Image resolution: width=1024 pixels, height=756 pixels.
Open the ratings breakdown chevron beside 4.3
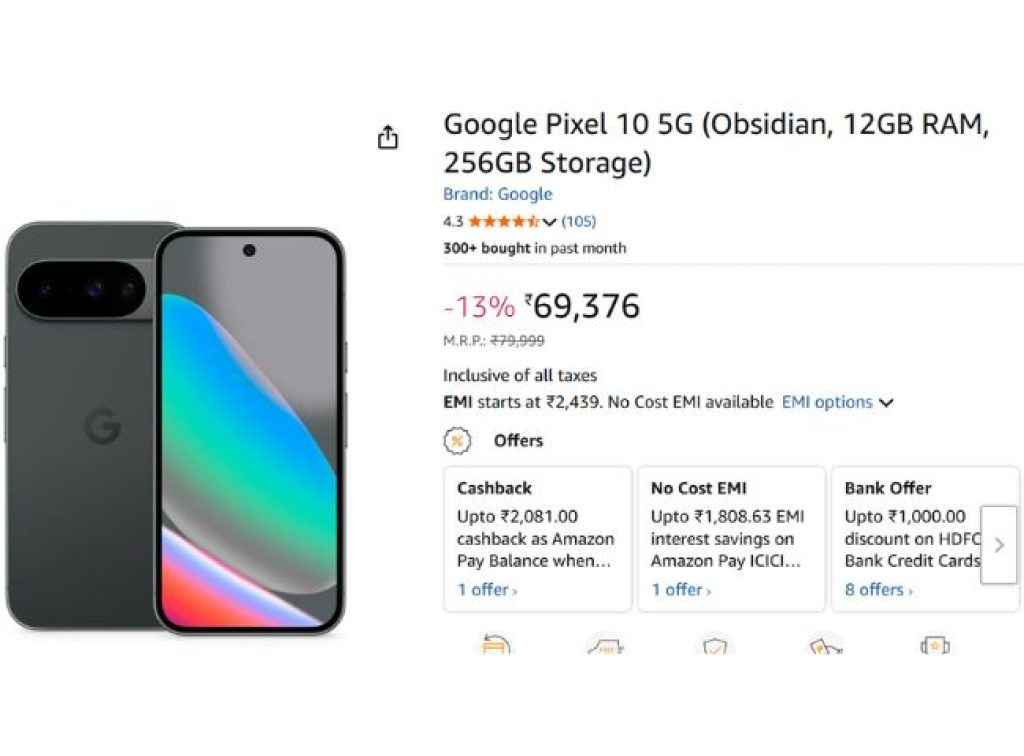click(x=549, y=222)
